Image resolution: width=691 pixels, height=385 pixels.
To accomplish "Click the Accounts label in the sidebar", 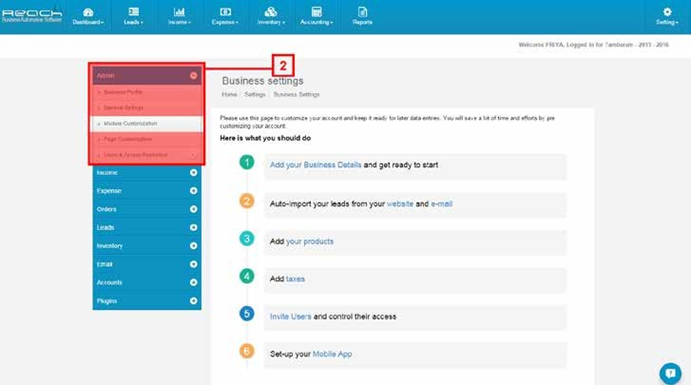I will pyautogui.click(x=109, y=282).
